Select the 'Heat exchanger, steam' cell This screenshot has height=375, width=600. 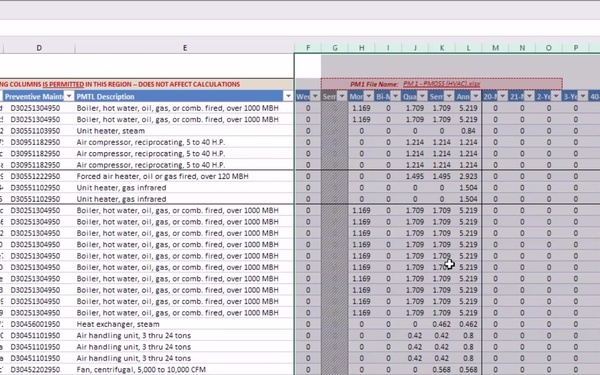click(184, 324)
